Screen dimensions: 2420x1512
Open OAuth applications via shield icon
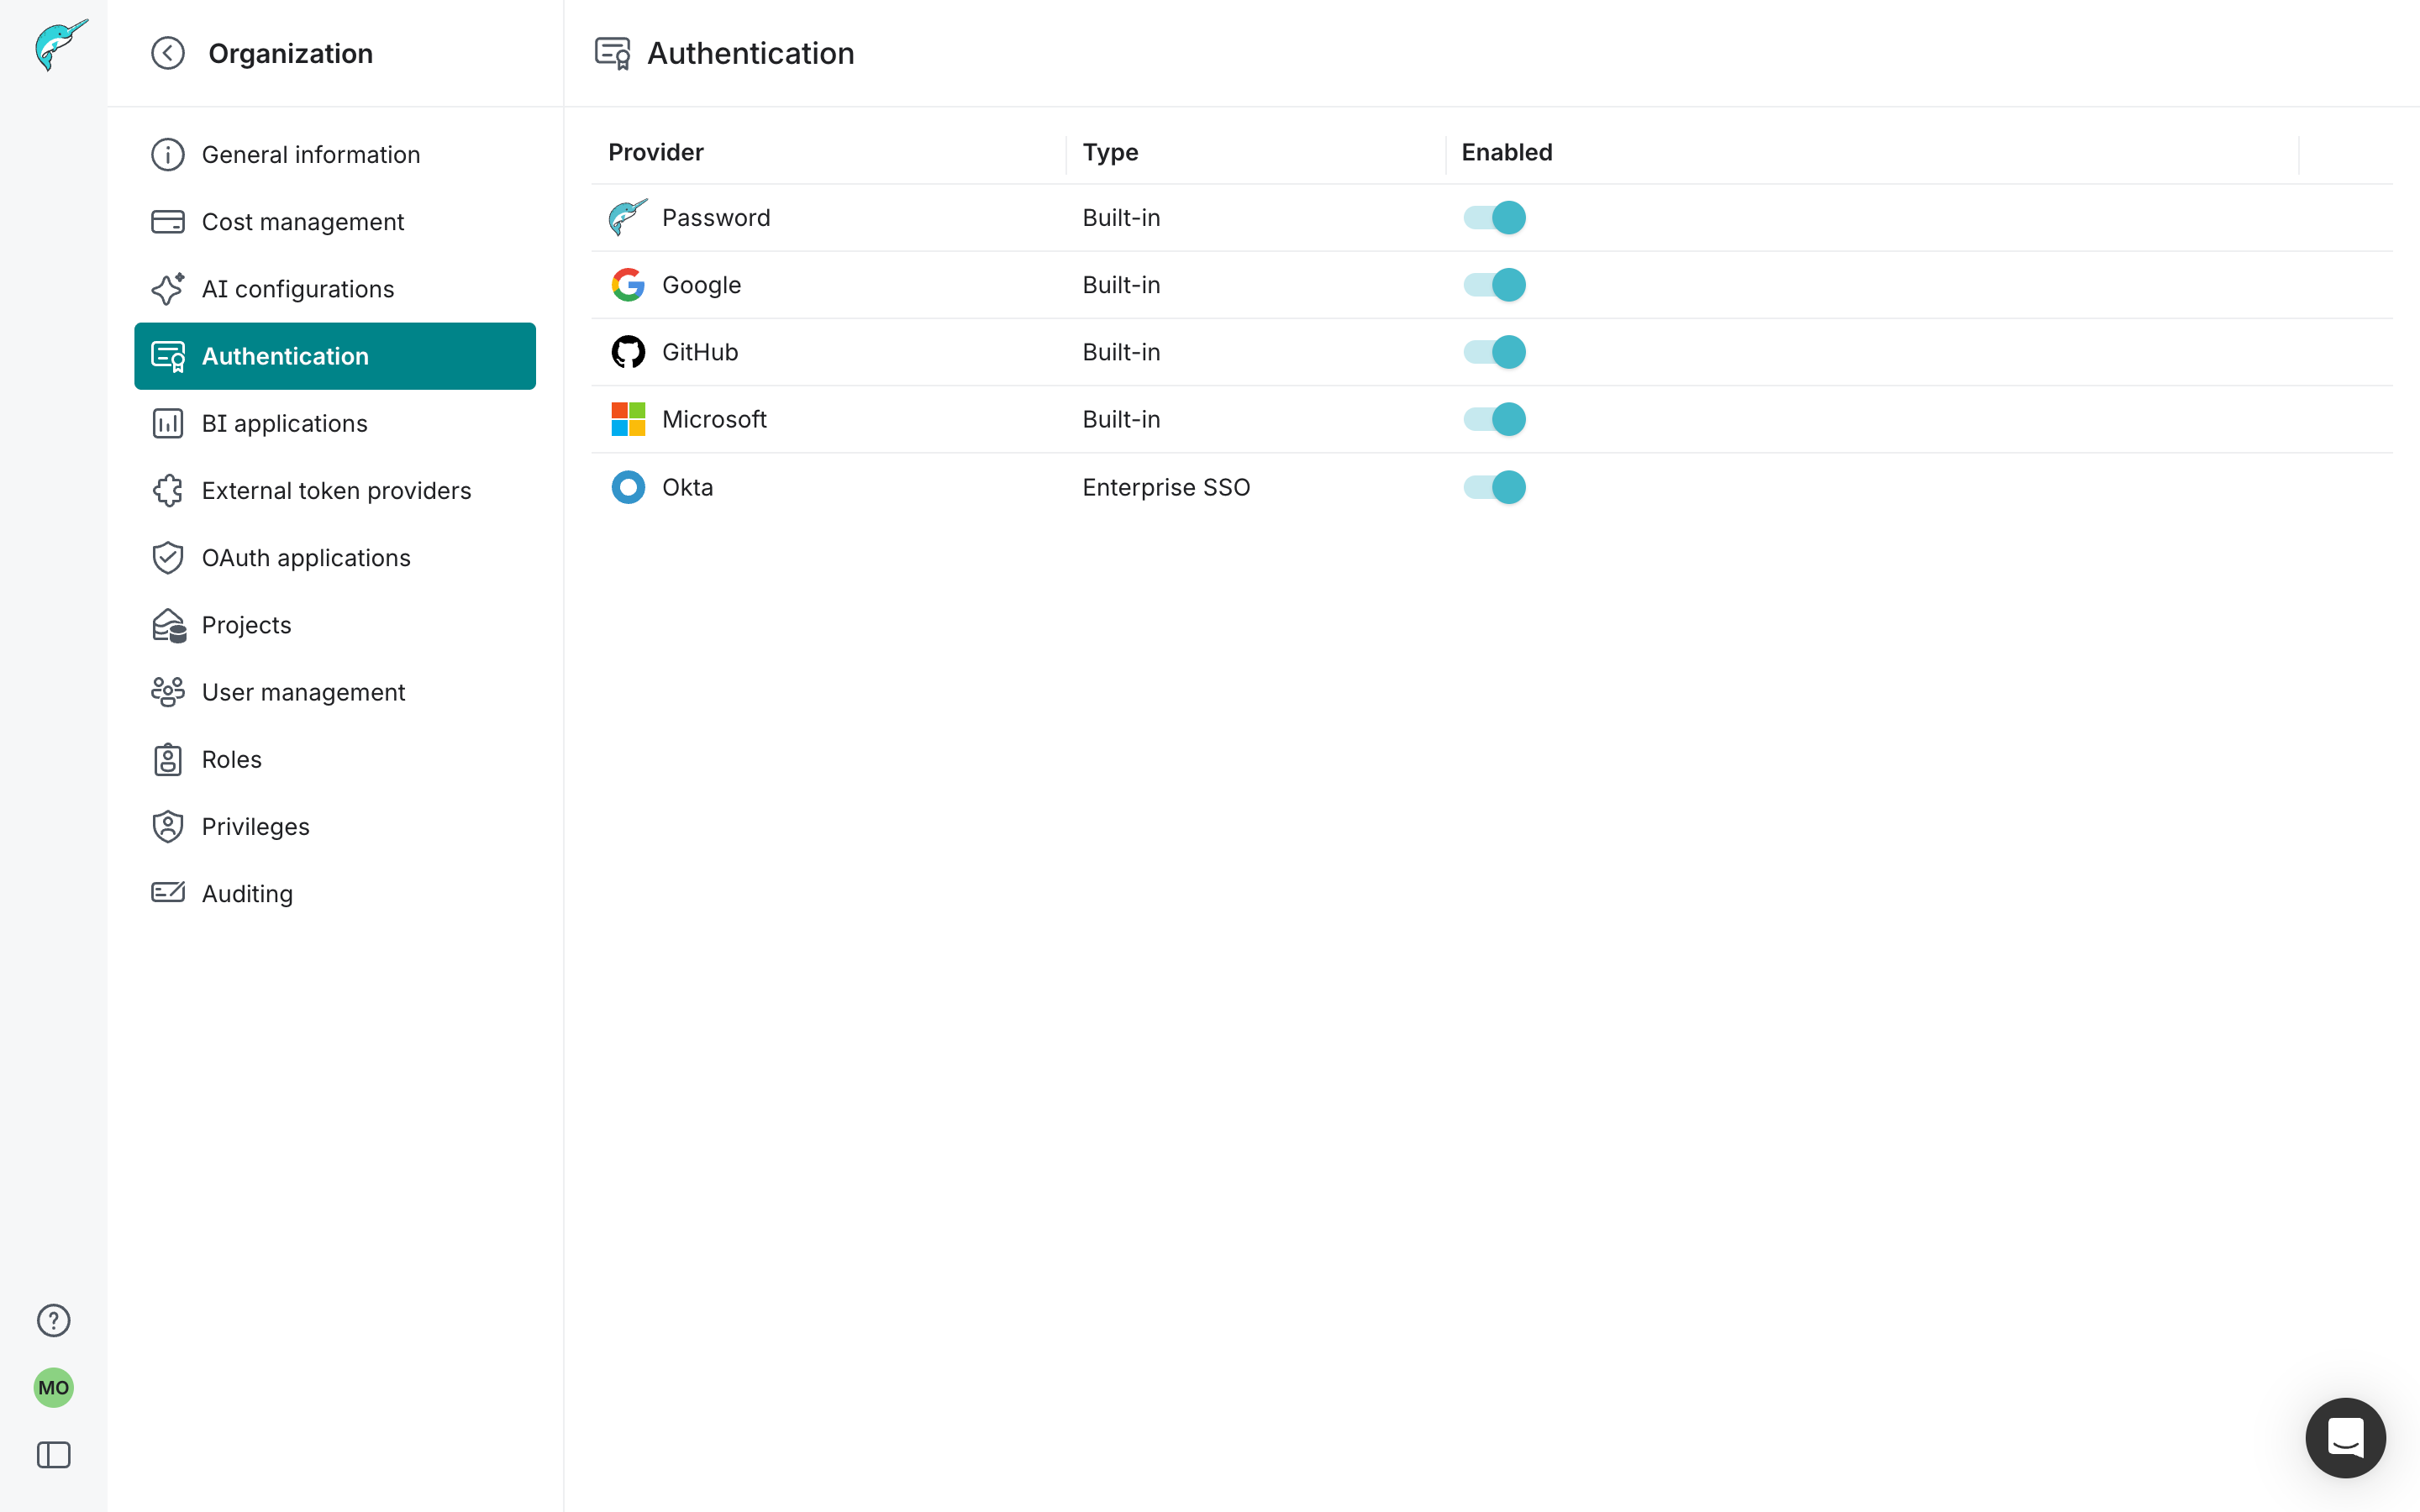167,557
